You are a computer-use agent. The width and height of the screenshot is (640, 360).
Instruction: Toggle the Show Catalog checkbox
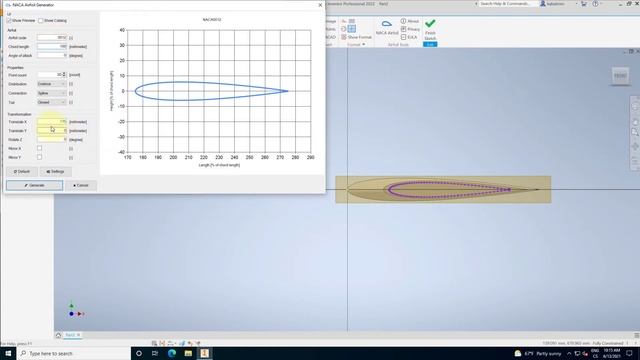(x=40, y=20)
